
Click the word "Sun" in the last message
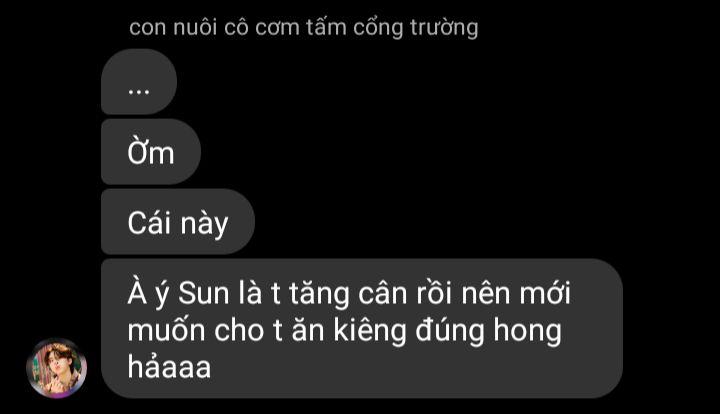pos(203,293)
